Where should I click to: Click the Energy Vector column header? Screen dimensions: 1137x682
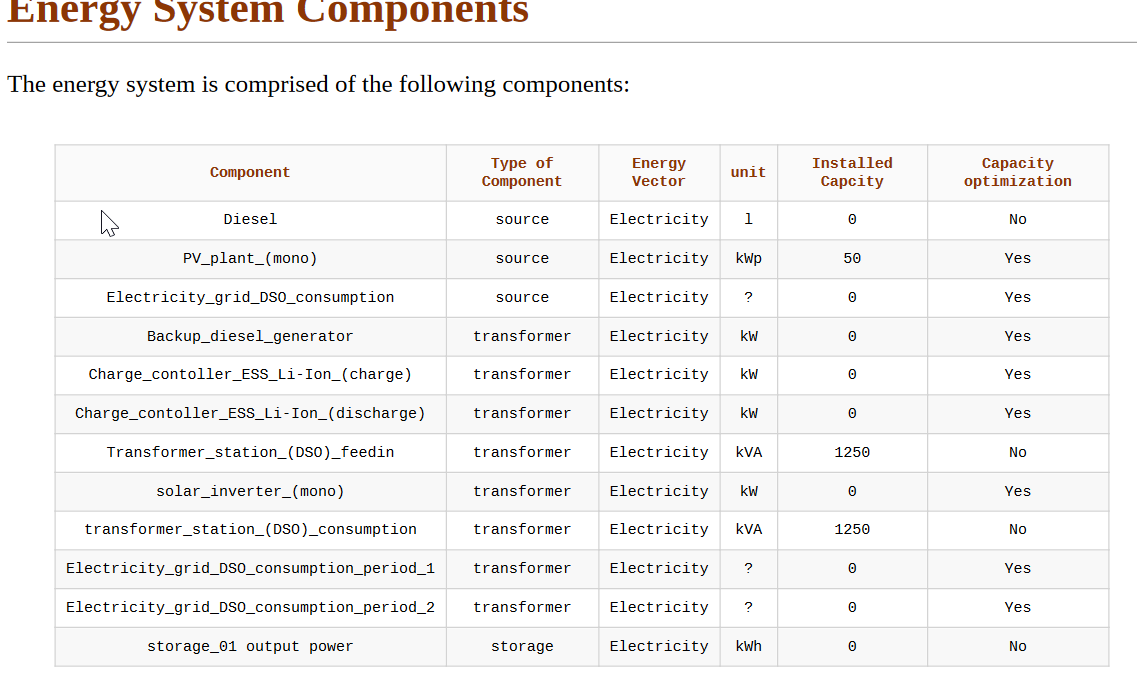659,173
